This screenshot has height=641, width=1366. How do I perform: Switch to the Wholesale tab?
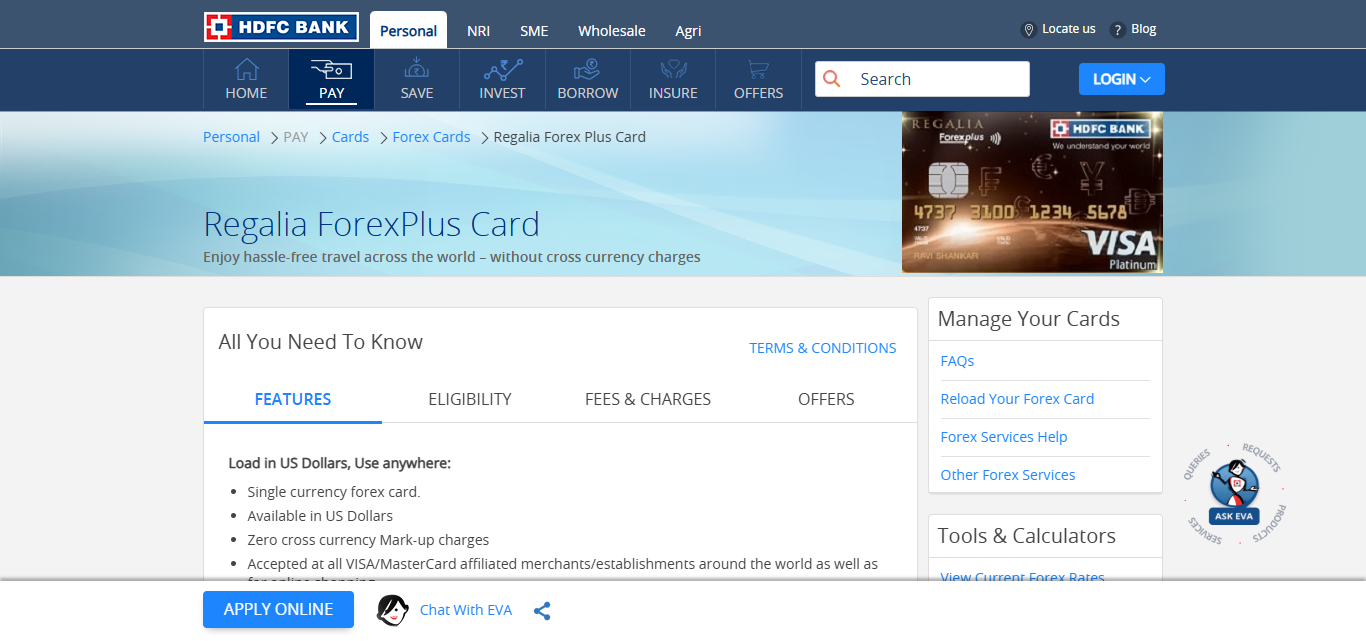coord(612,31)
